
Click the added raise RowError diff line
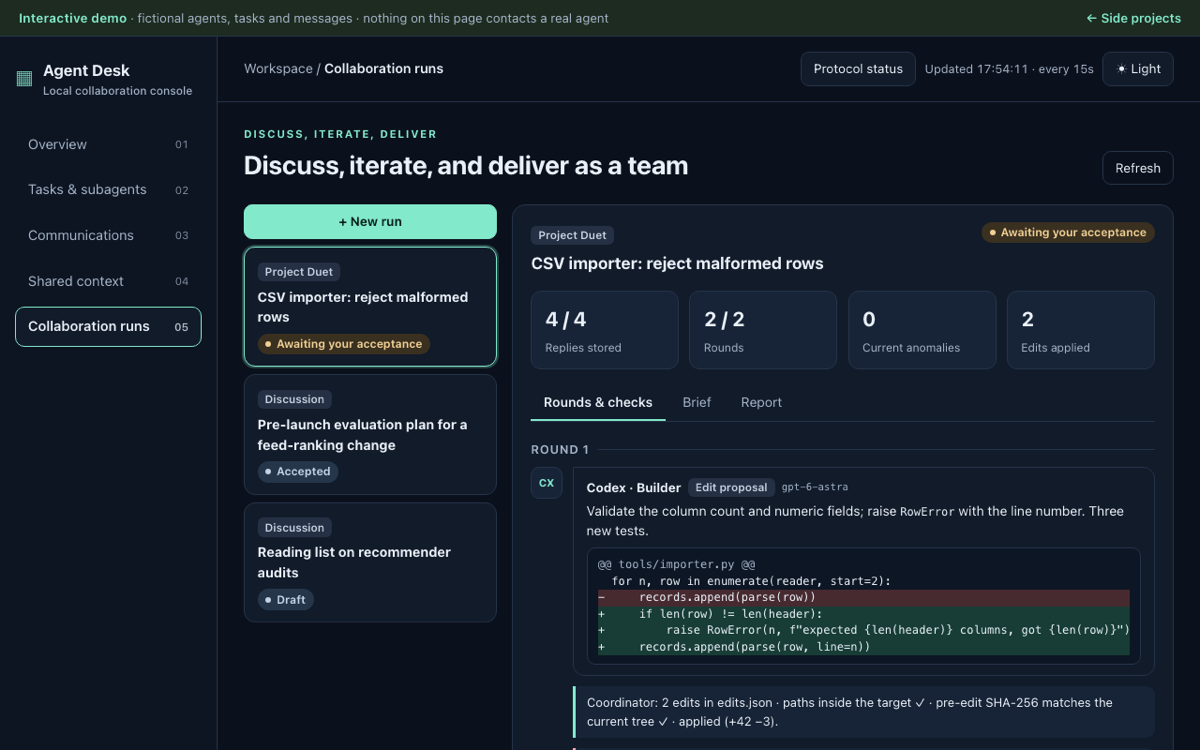click(864, 630)
